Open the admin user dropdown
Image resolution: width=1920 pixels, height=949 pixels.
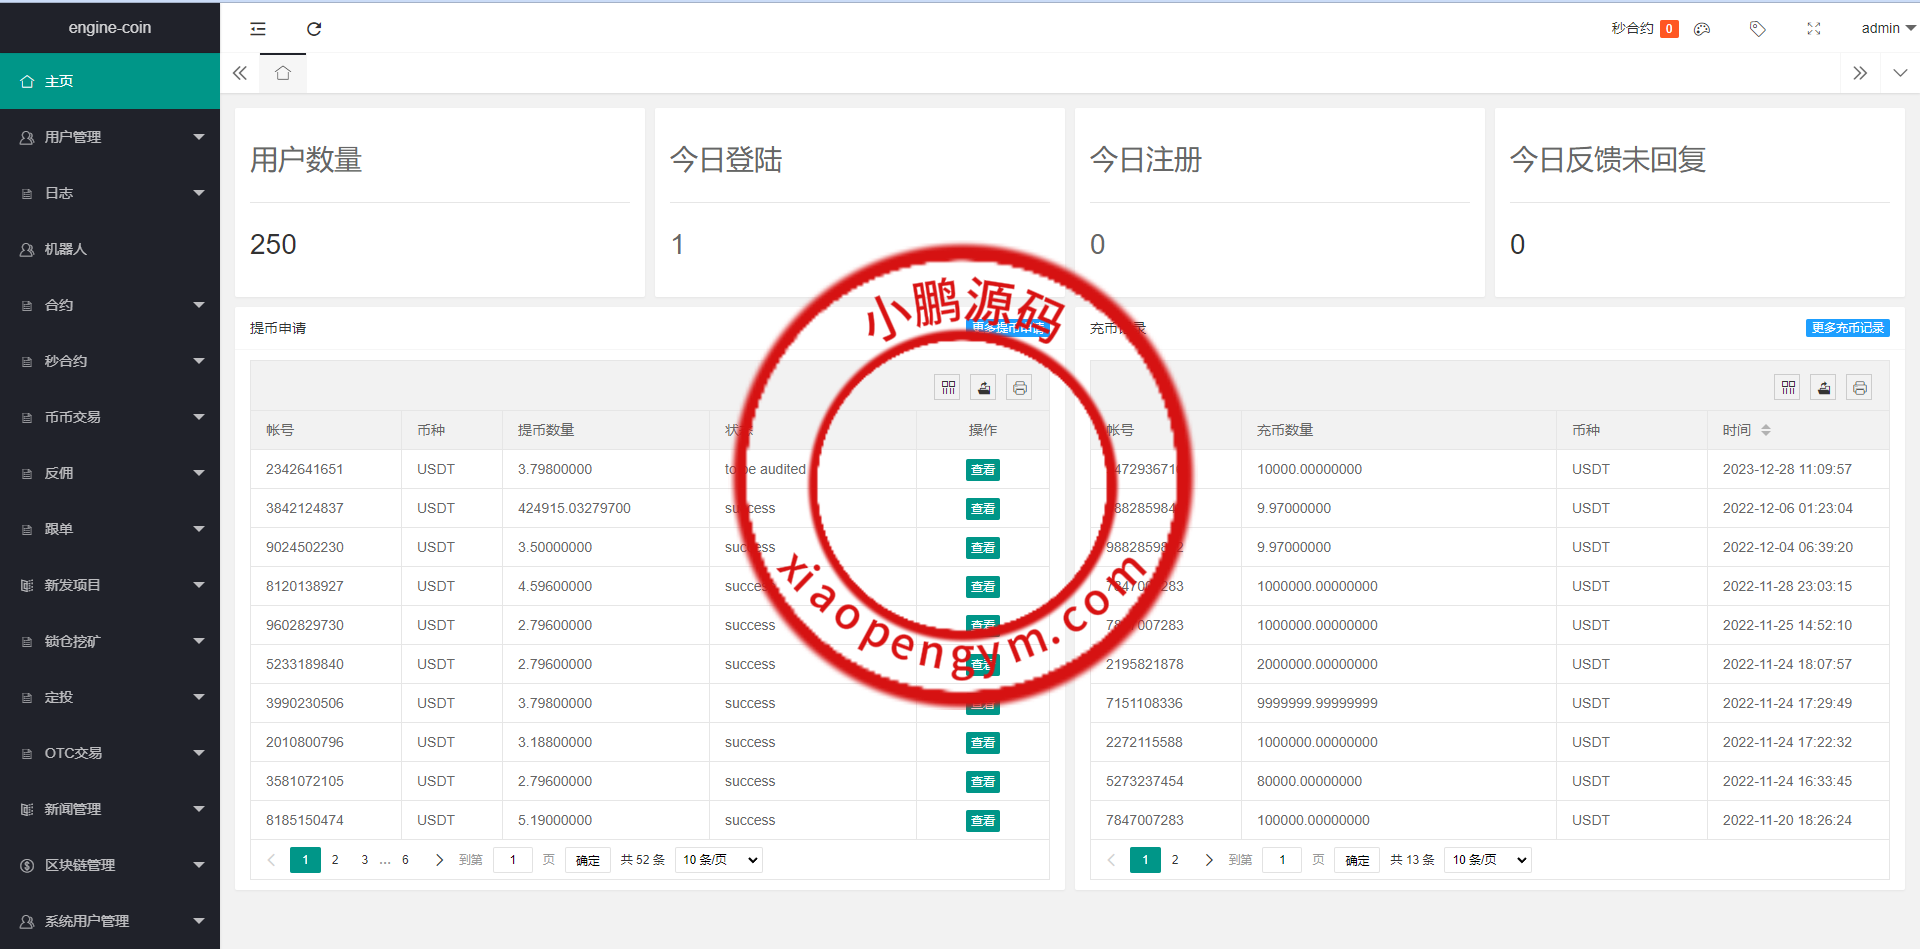coord(1886,29)
